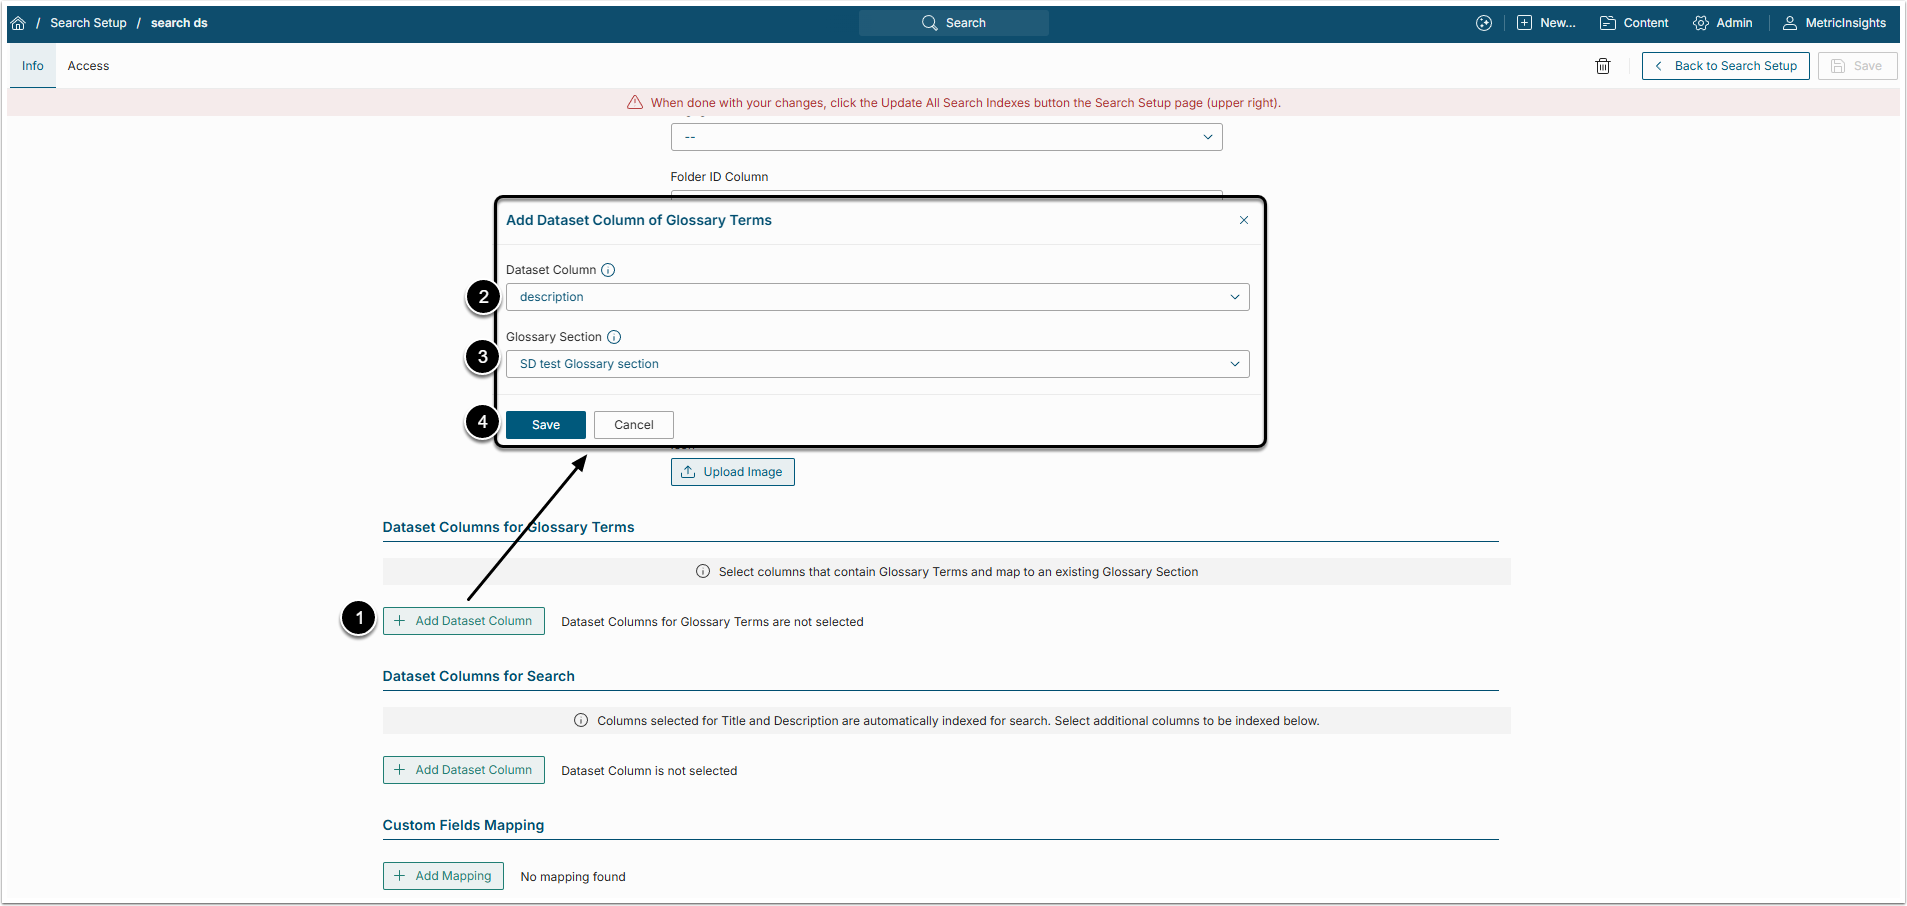
Task: Open the Admin menu
Action: [x=1722, y=23]
